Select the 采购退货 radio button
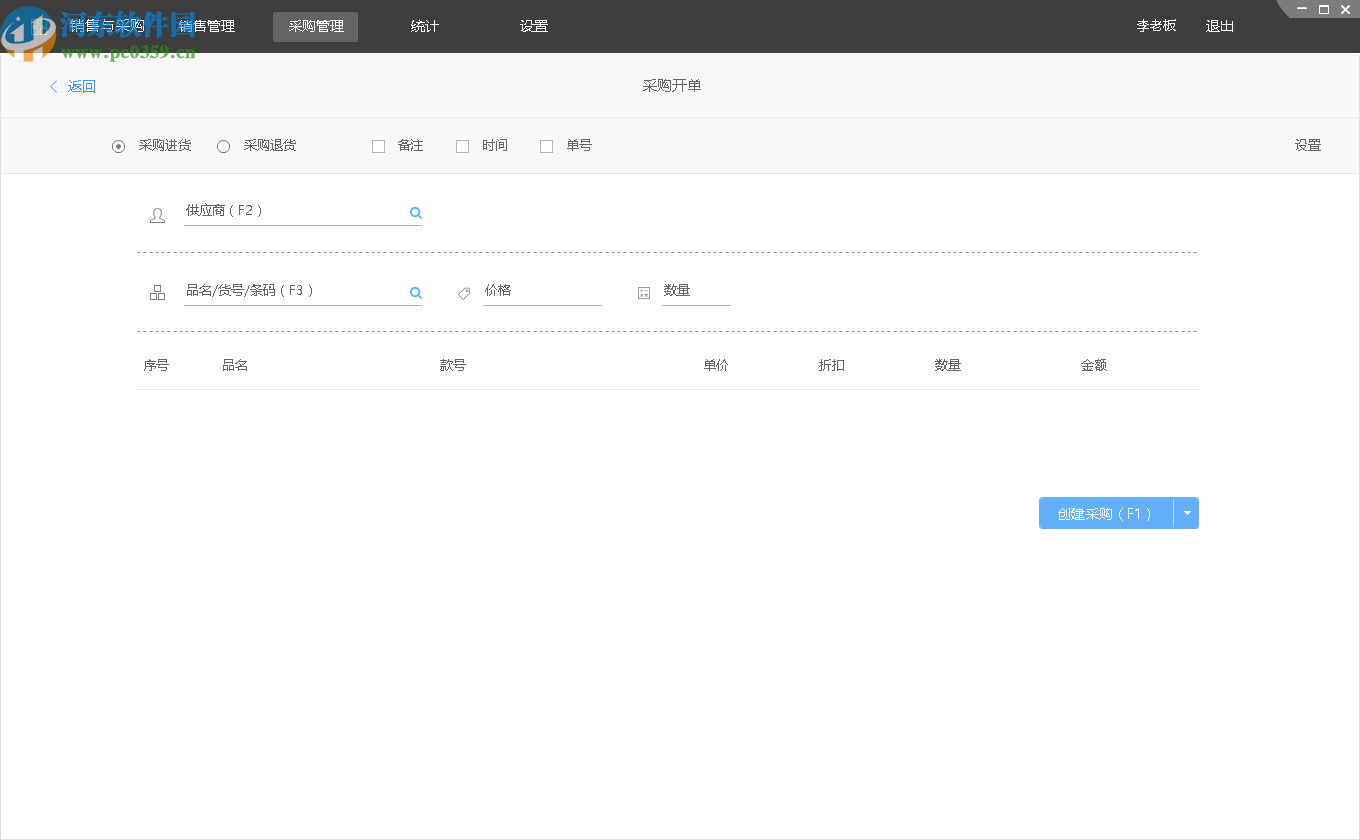1360x840 pixels. (x=224, y=146)
